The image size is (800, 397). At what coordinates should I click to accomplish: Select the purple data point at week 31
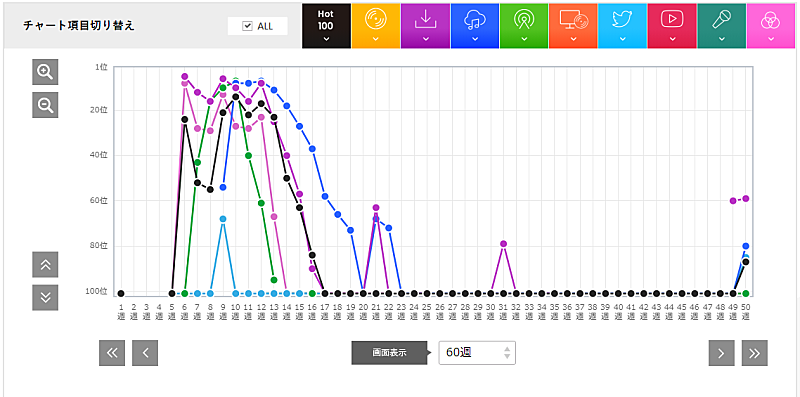tap(504, 243)
